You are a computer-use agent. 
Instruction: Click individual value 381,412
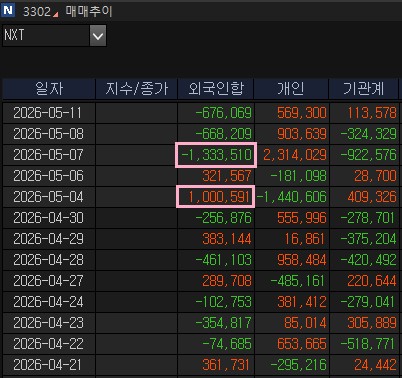302,302
